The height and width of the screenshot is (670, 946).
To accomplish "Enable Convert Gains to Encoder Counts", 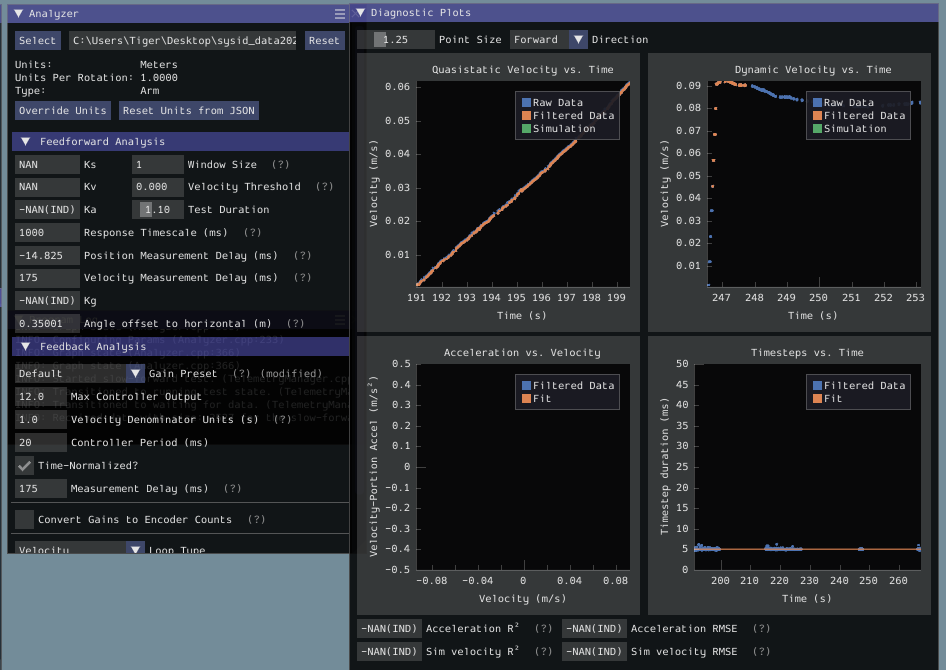I will [x=25, y=519].
